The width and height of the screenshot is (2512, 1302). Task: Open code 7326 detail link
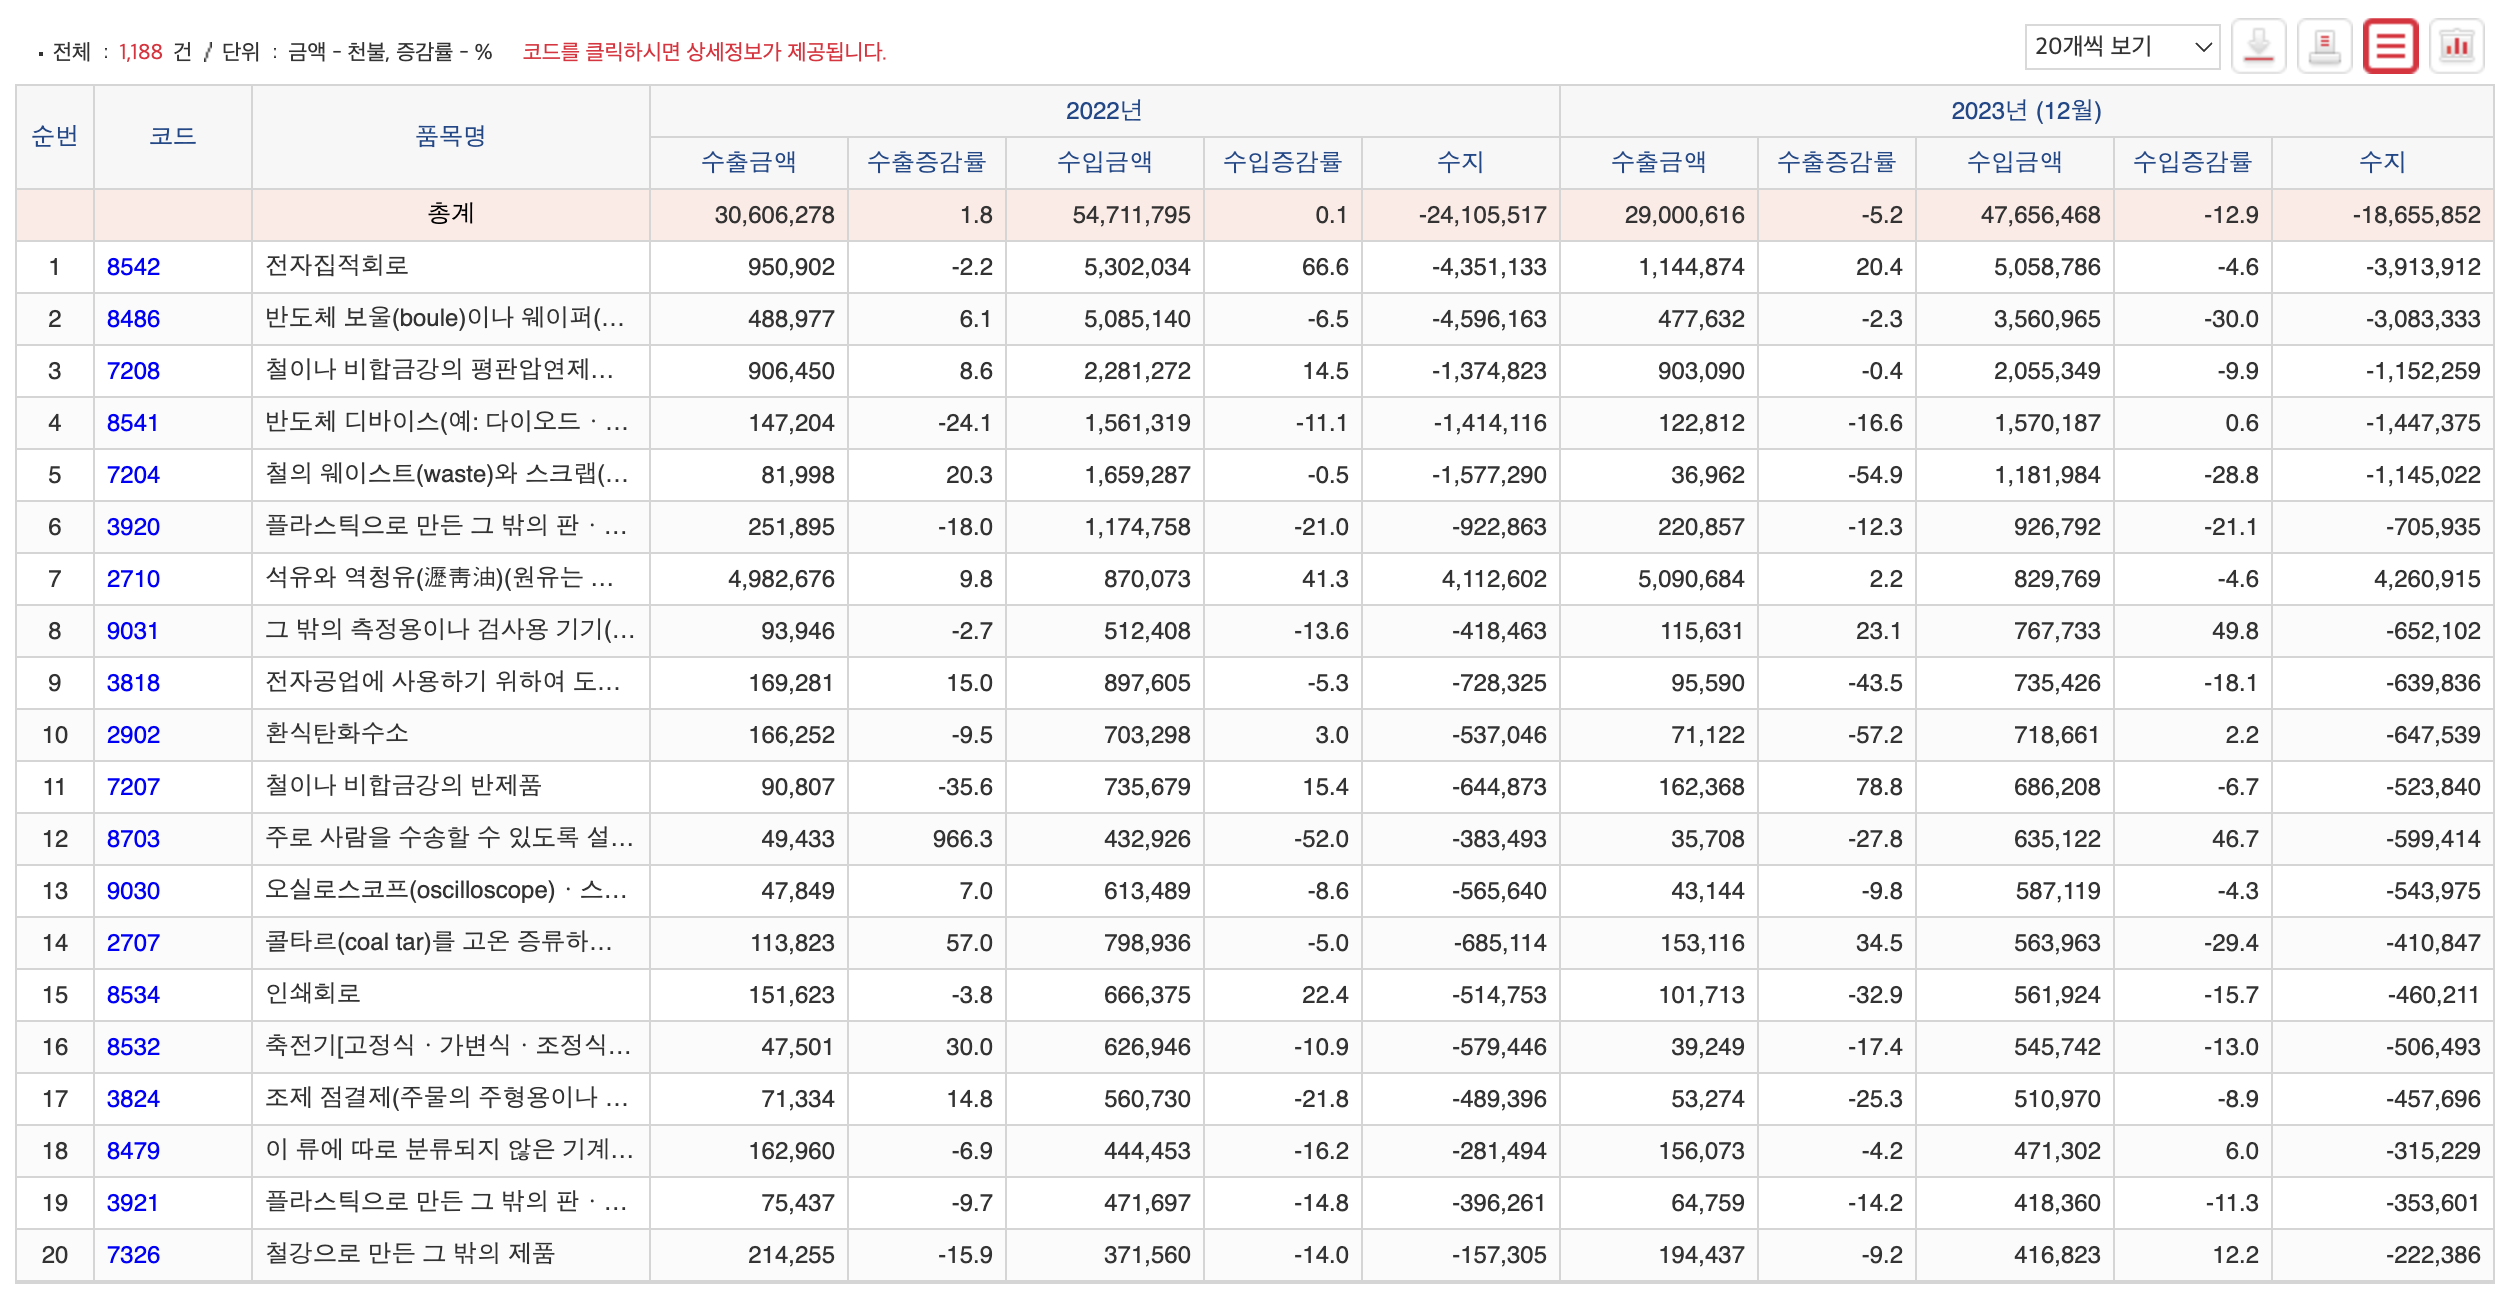133,1255
